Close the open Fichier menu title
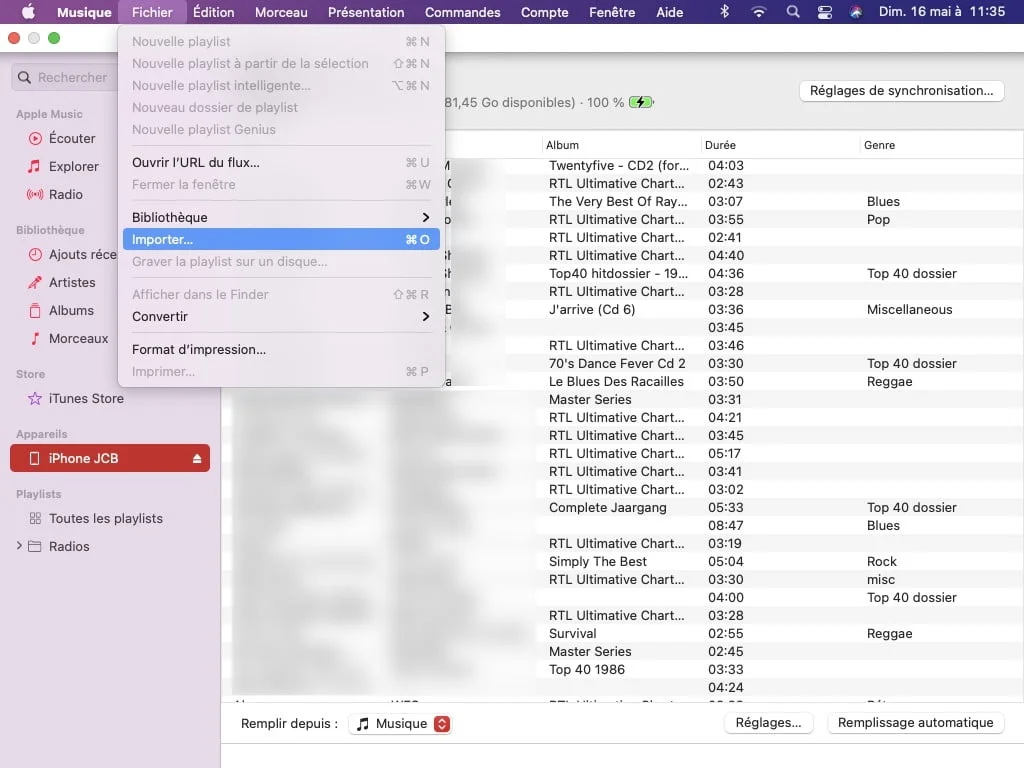 tap(152, 12)
